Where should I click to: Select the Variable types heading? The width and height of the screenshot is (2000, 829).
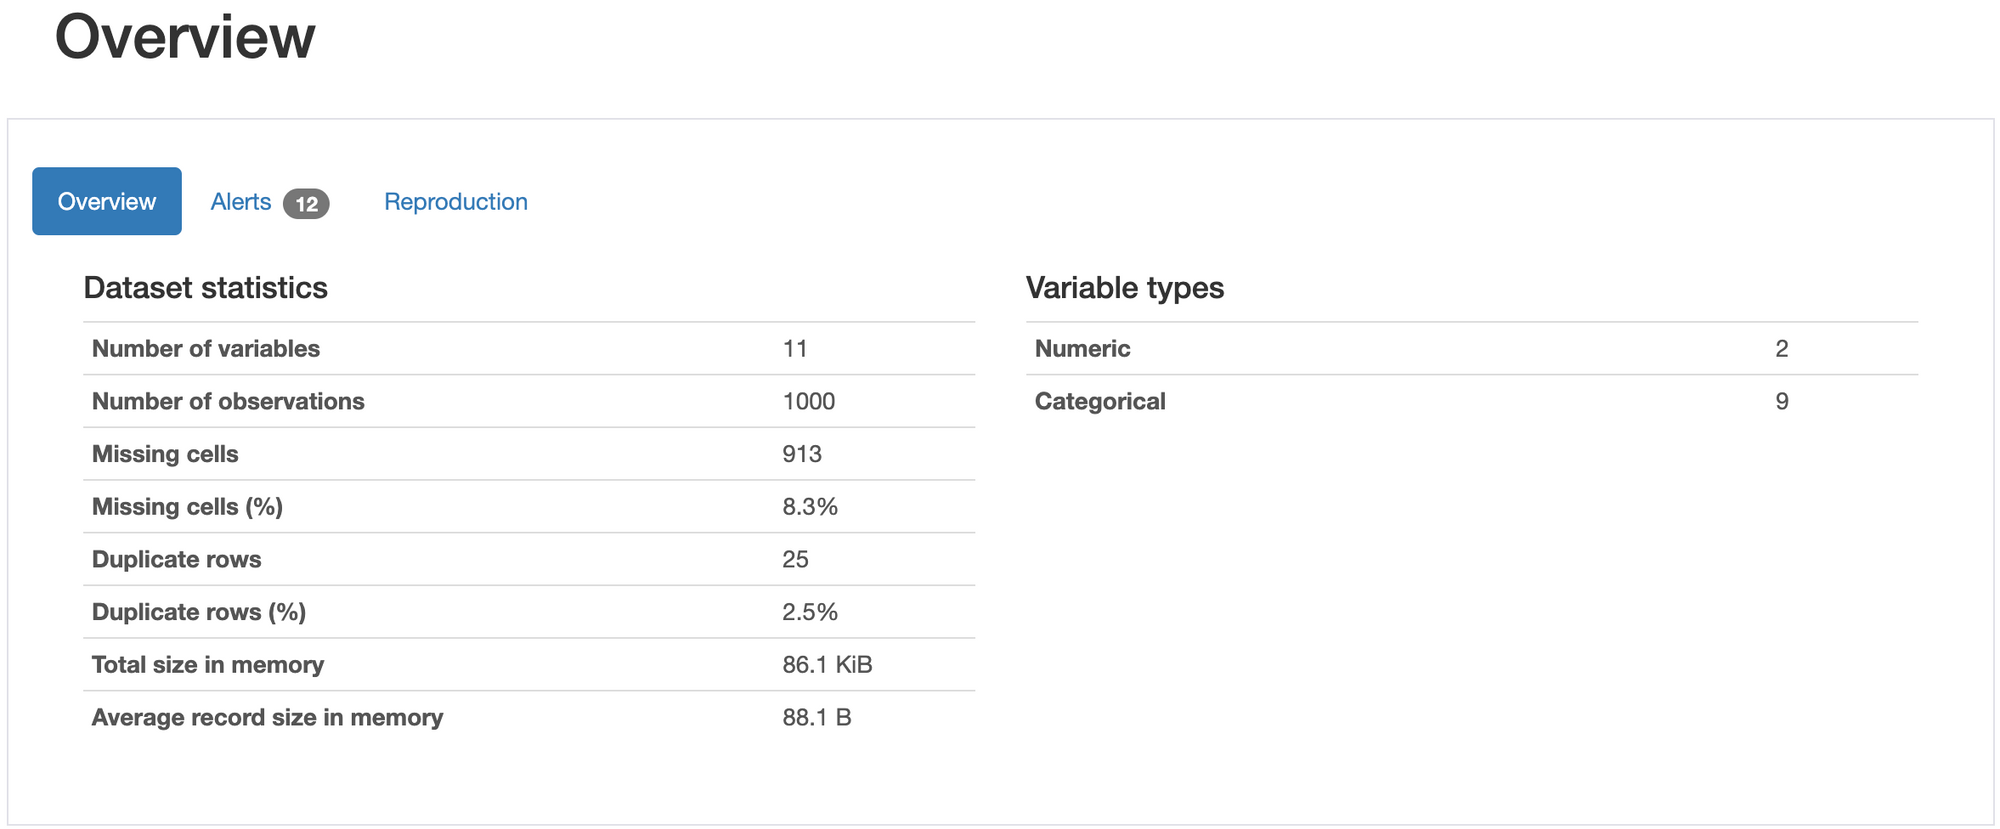(1124, 288)
